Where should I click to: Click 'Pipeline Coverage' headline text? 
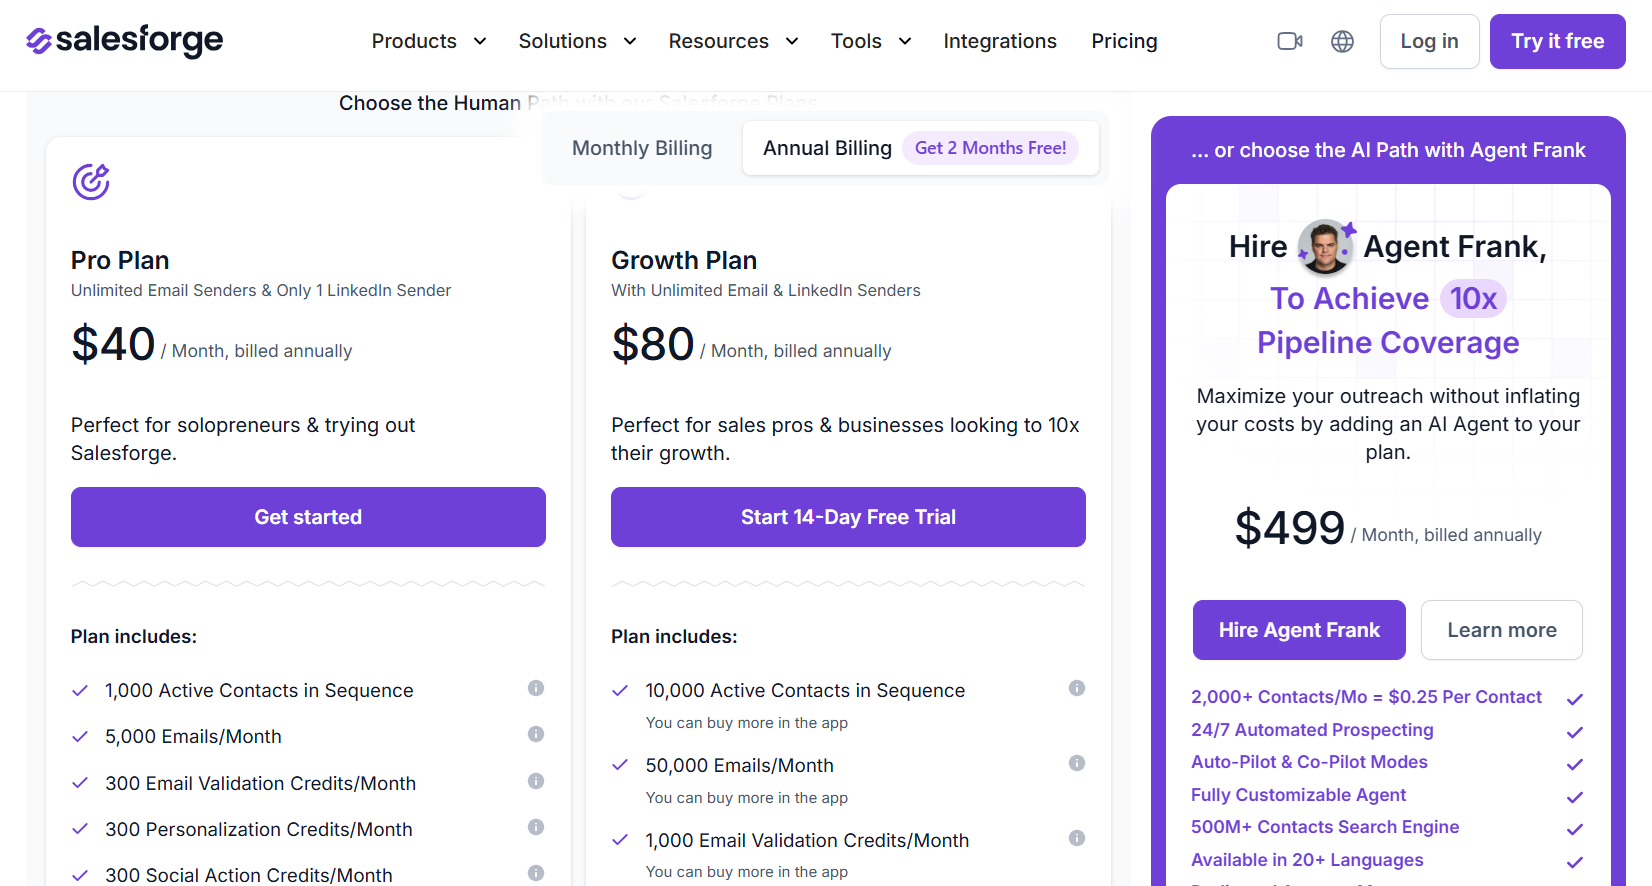pyautogui.click(x=1388, y=343)
